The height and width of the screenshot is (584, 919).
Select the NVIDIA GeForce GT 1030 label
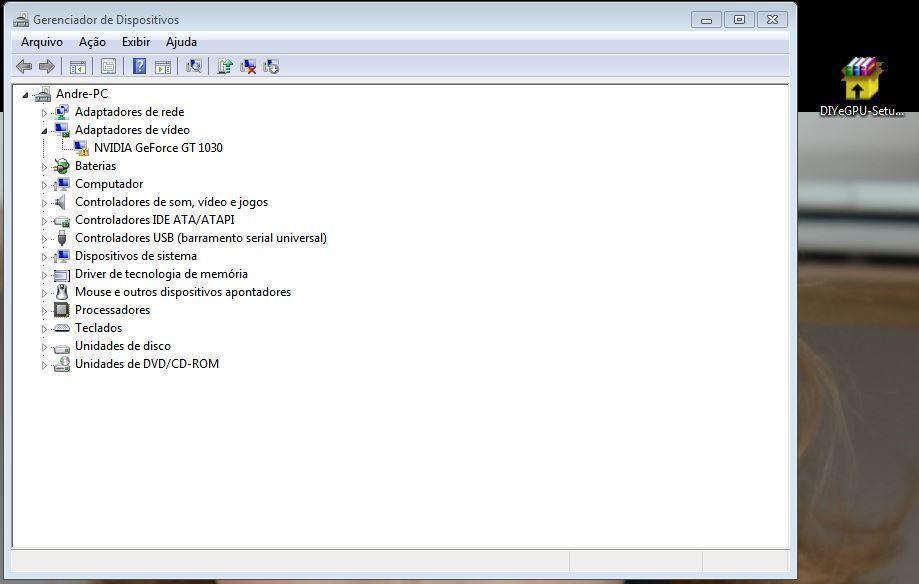(158, 148)
